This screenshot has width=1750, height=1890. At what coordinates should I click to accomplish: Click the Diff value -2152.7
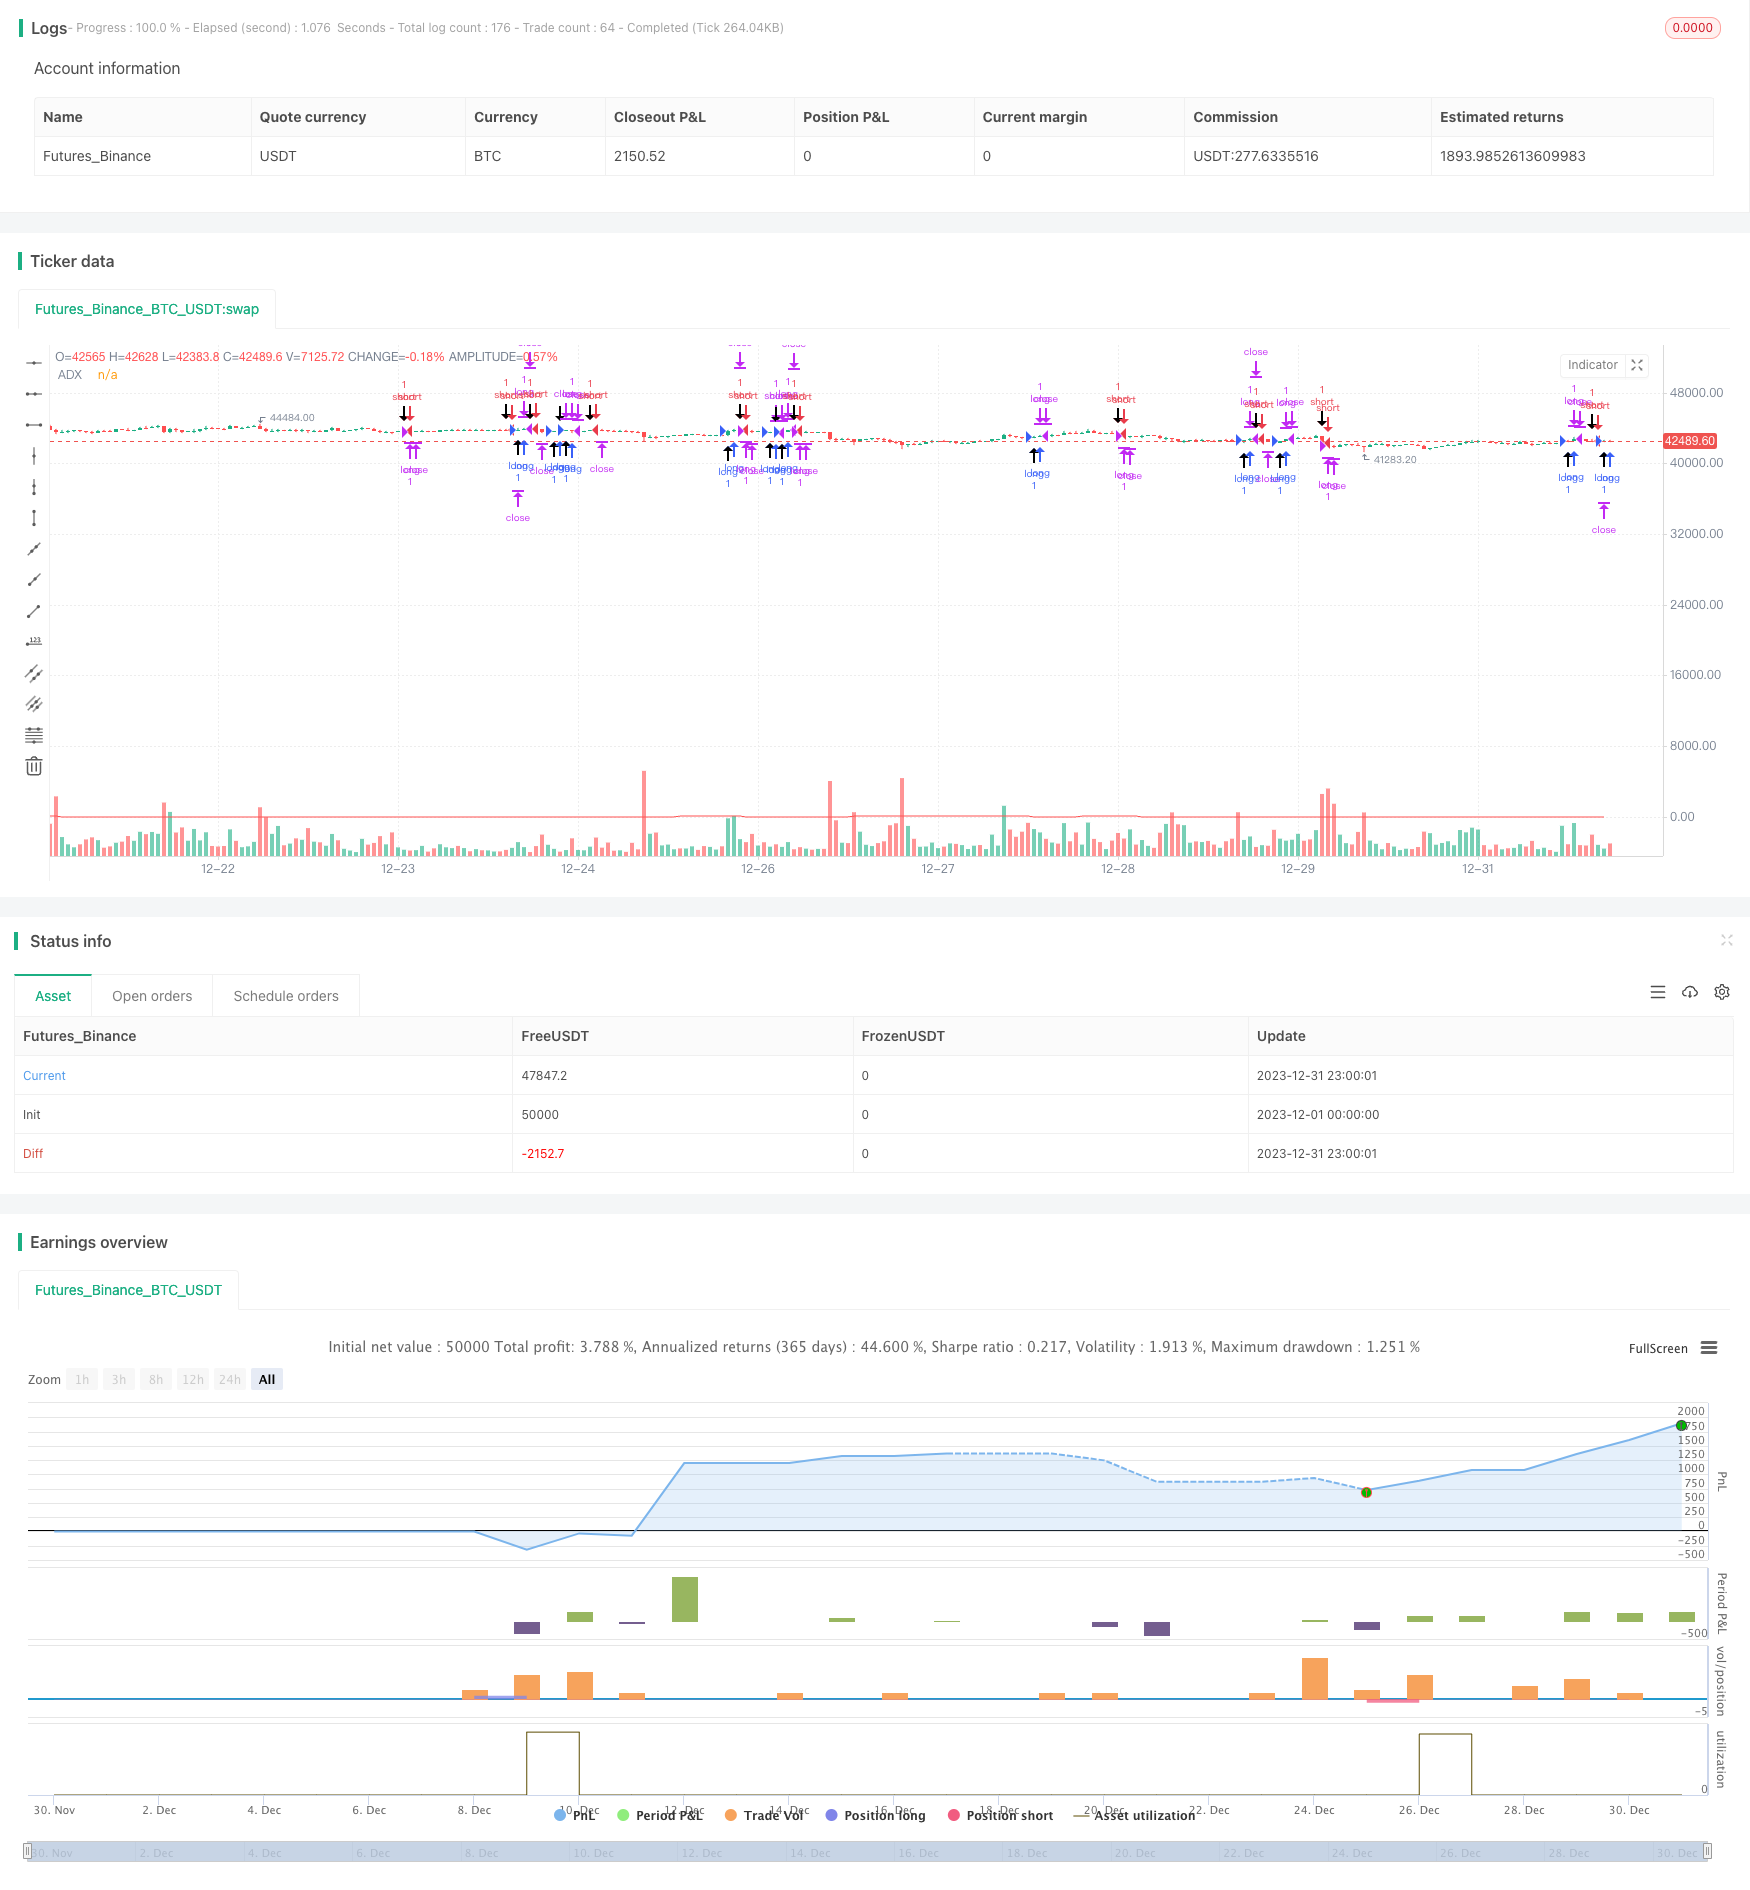[x=543, y=1154]
